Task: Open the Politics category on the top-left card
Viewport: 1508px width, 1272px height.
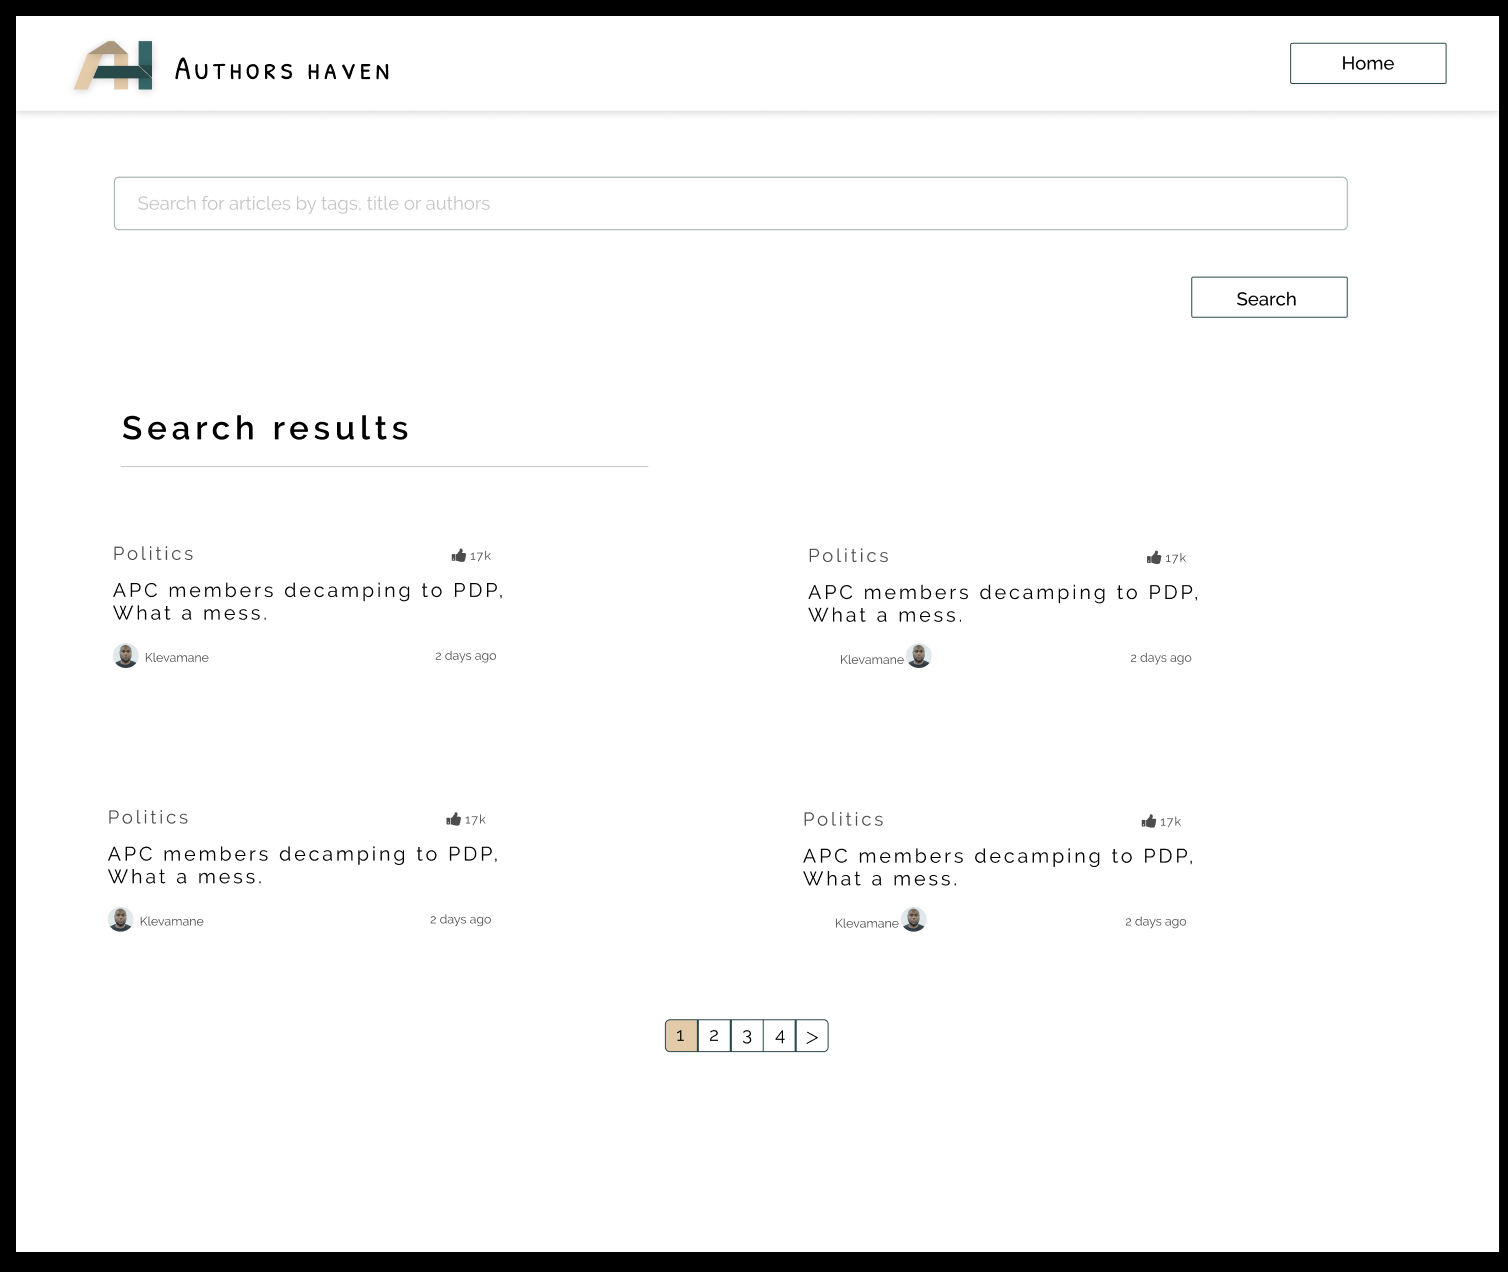Action: 153,553
